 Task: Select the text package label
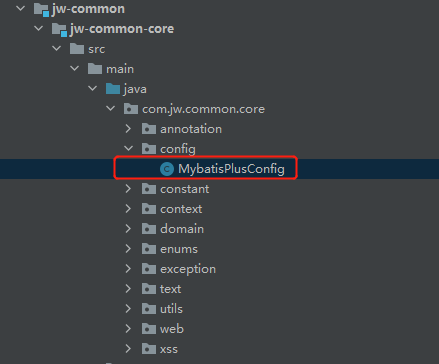tap(170, 289)
